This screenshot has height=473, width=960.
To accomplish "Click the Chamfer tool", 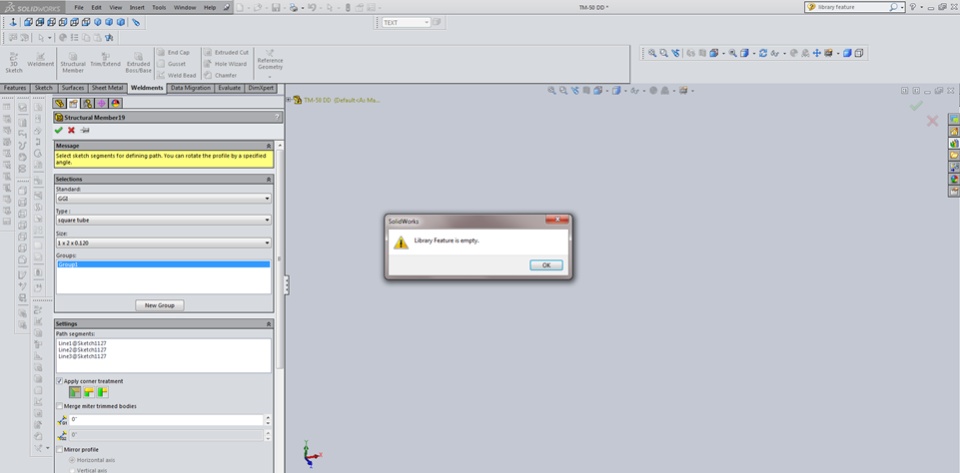I will [x=220, y=75].
